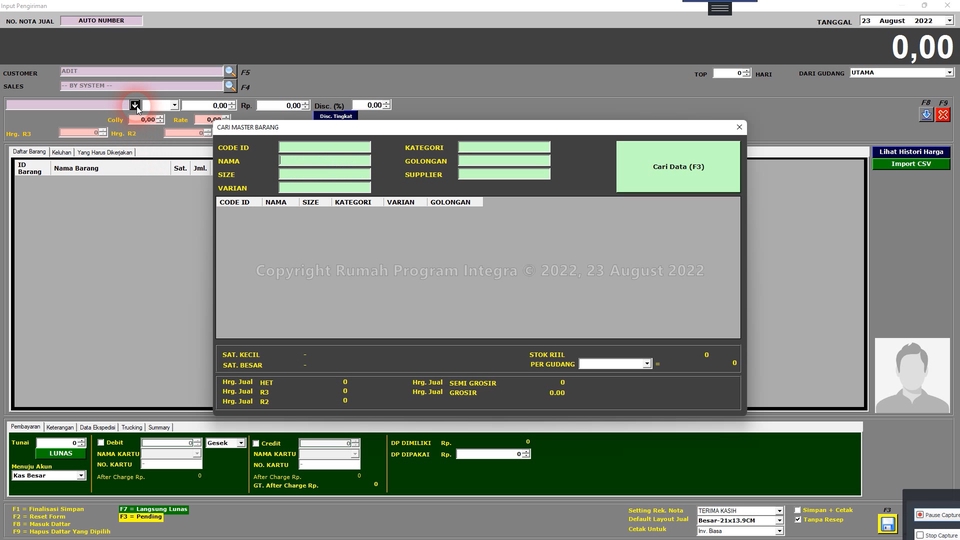Enable the Debit checkbox

click(x=101, y=443)
